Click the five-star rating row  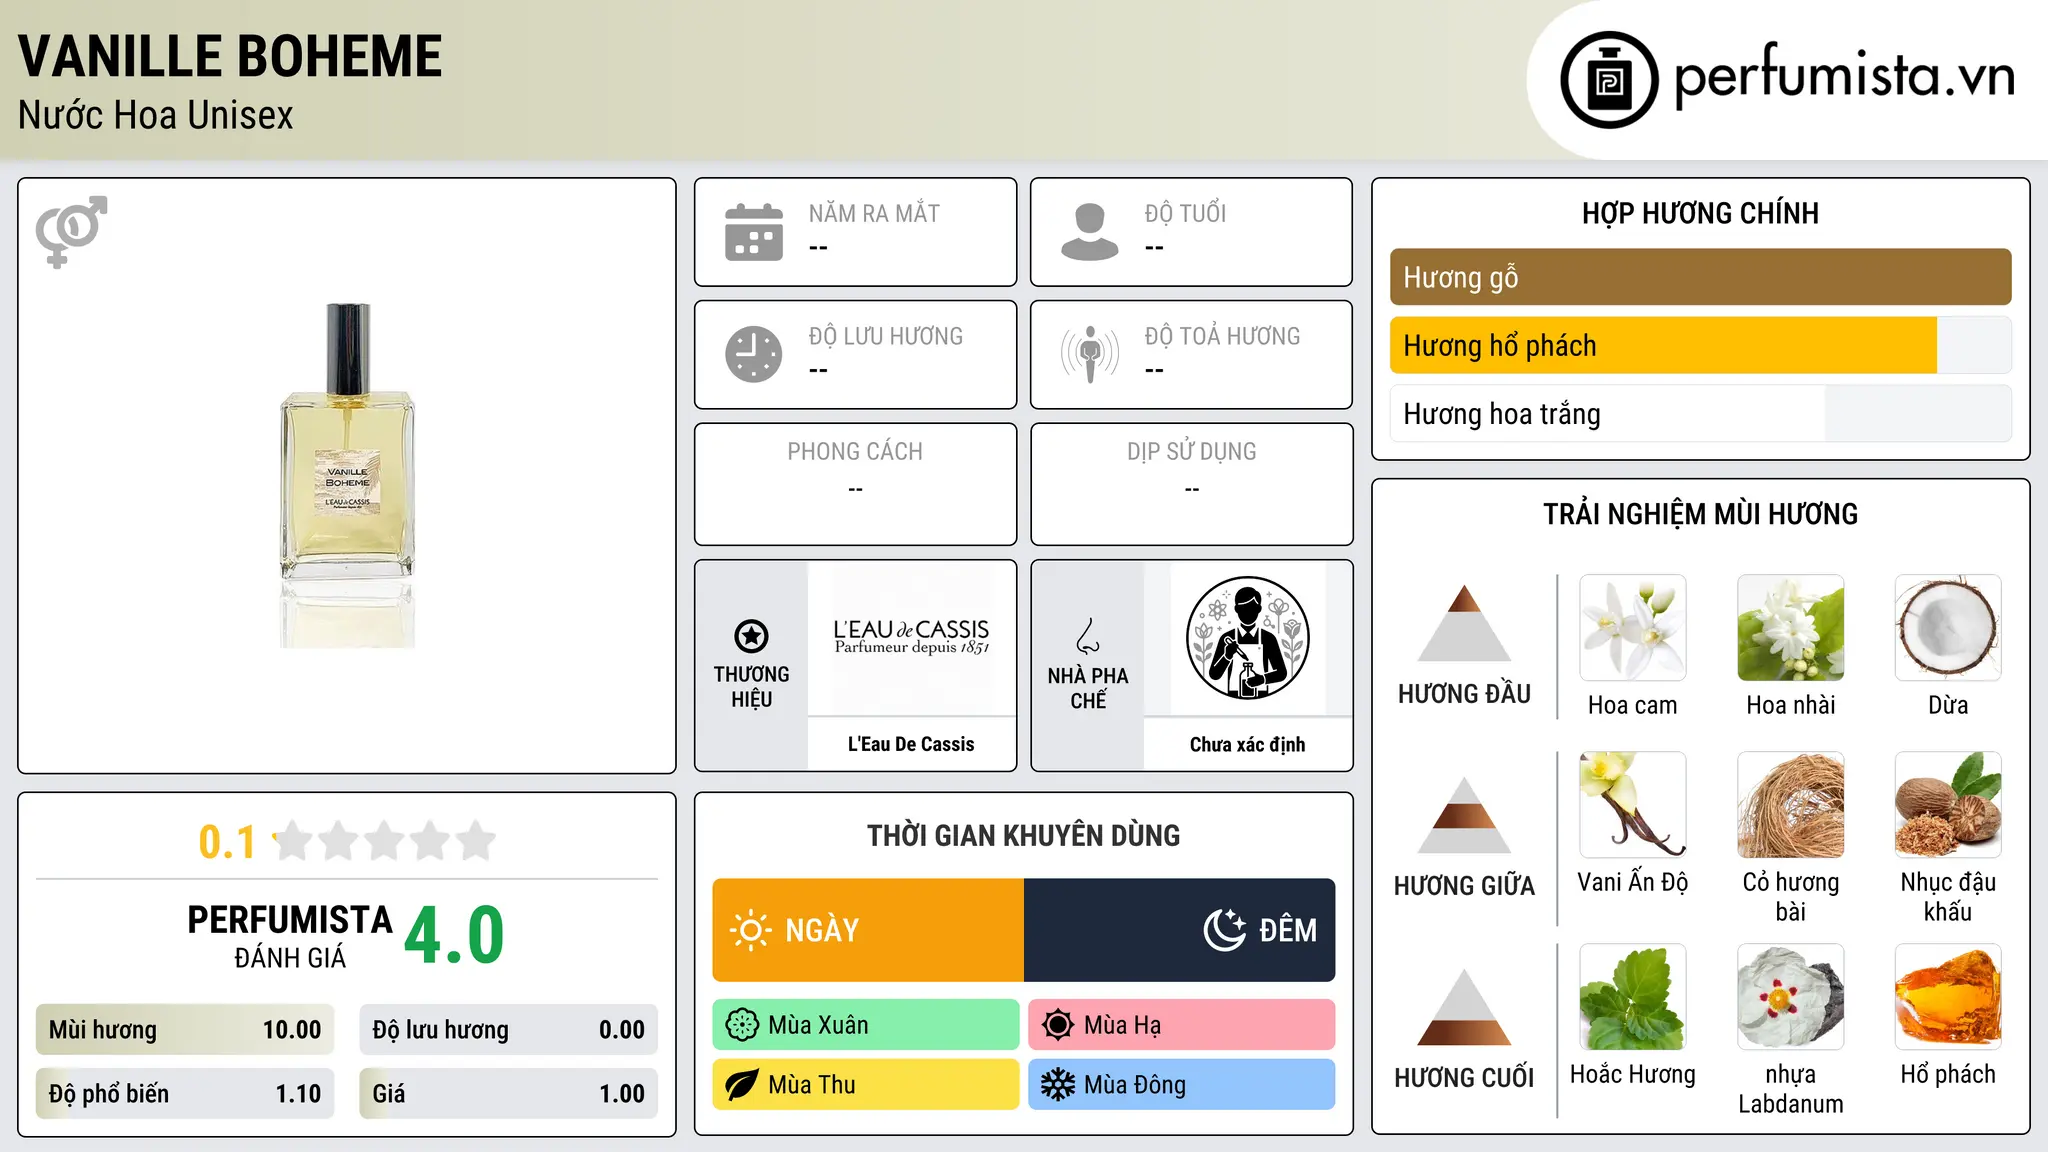point(385,841)
